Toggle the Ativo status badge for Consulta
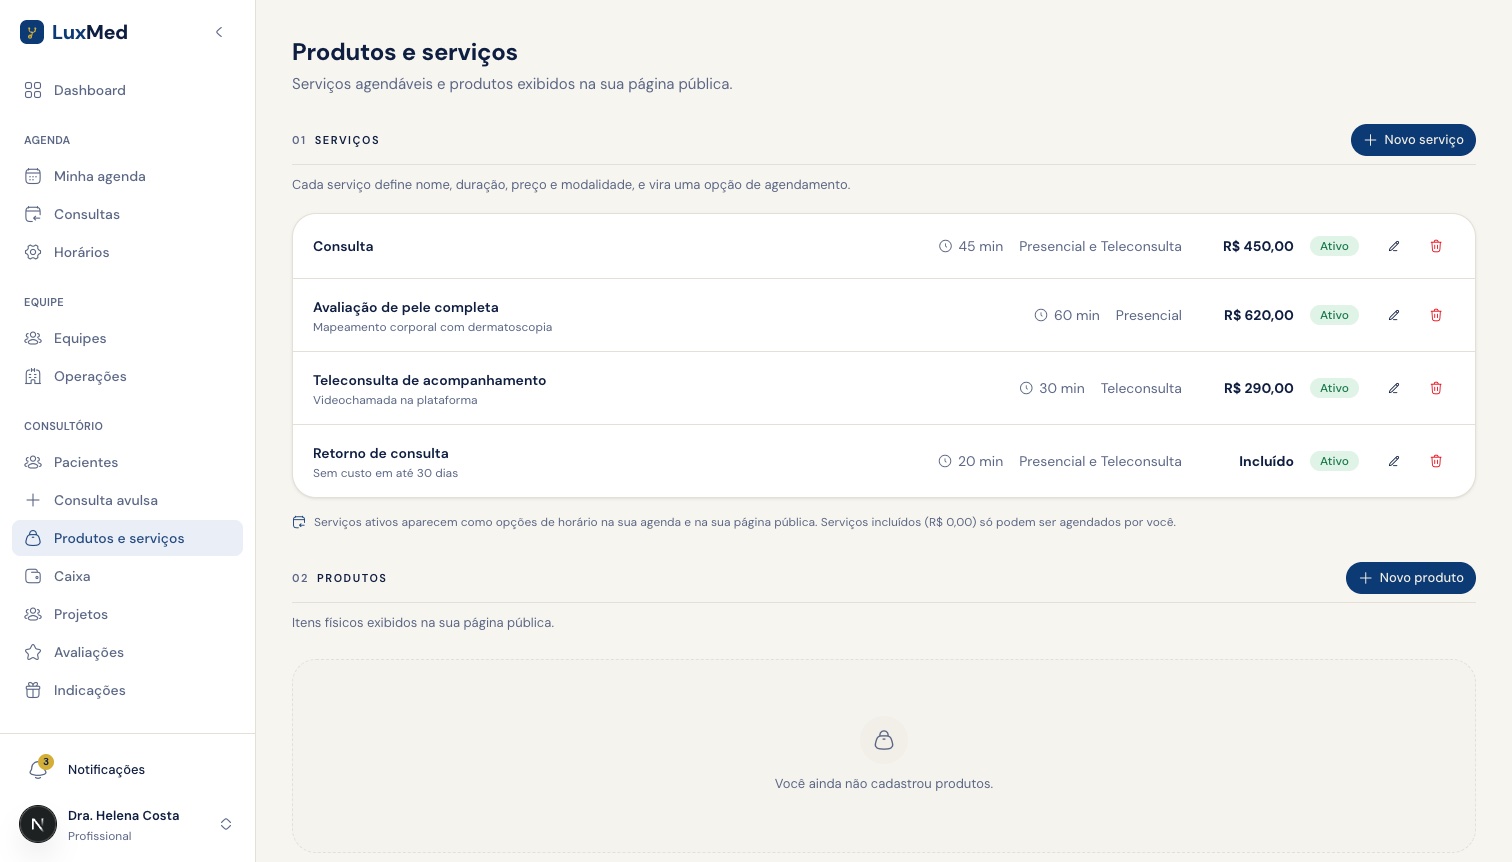 point(1334,246)
